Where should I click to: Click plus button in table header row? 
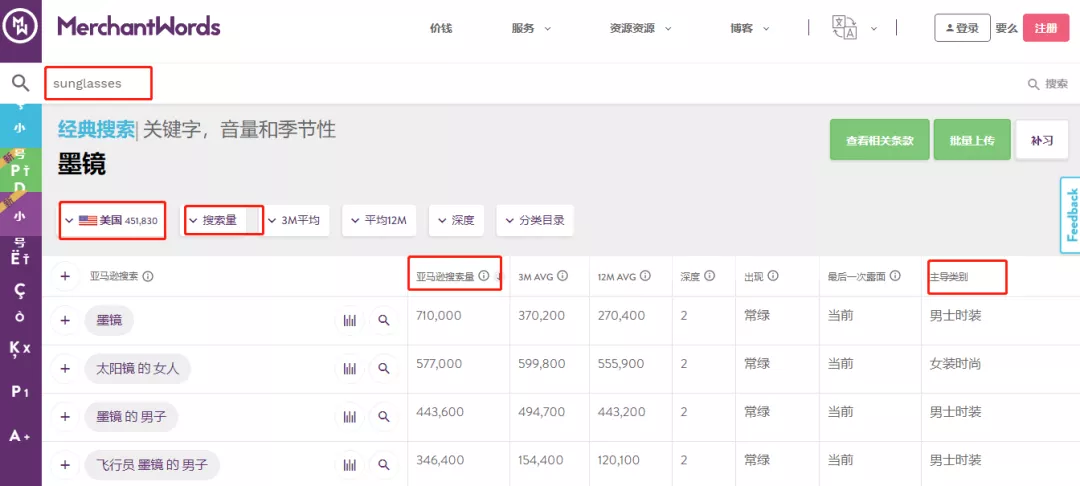(65, 276)
